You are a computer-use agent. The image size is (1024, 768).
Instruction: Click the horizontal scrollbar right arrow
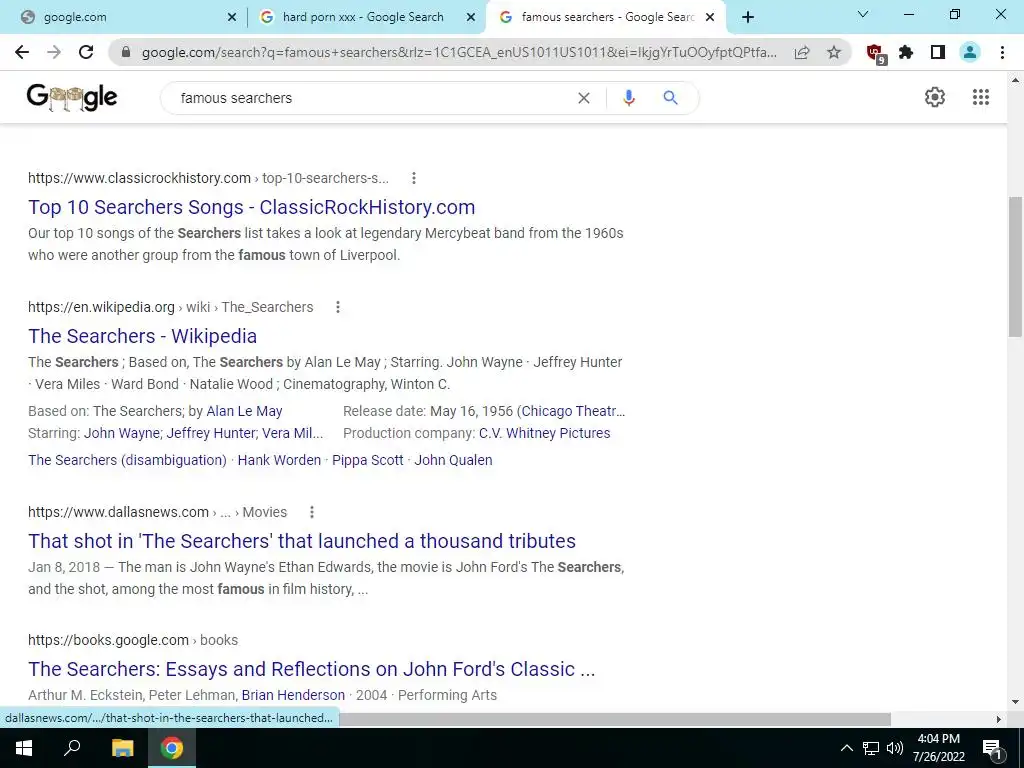[x=999, y=719]
